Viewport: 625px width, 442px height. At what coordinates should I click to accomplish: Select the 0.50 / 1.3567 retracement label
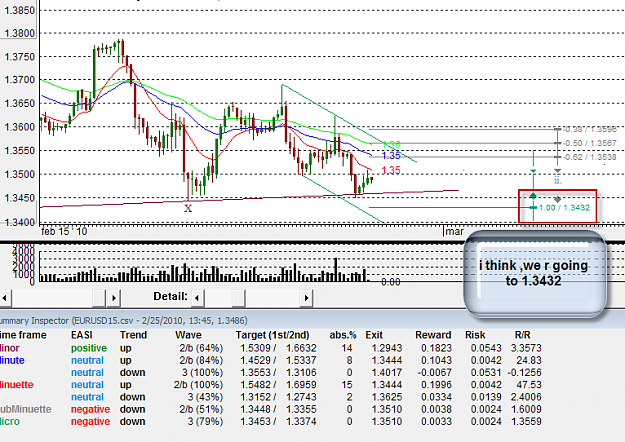pyautogui.click(x=591, y=143)
